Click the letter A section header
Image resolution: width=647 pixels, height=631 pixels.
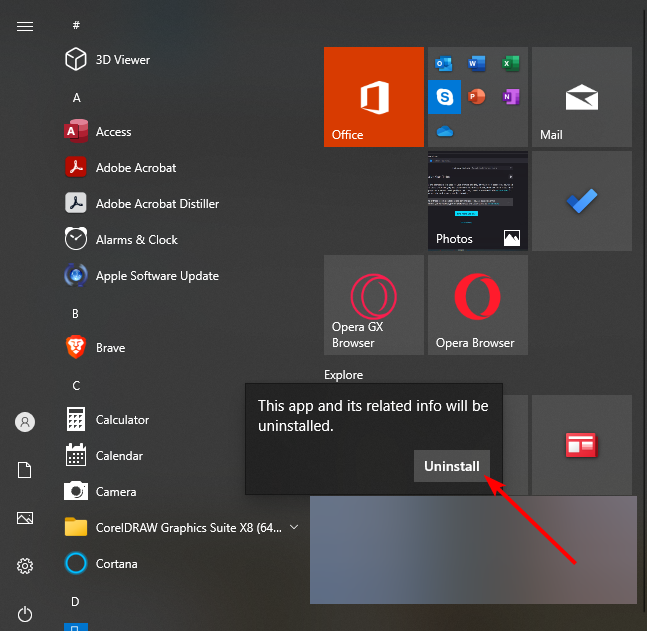click(76, 98)
